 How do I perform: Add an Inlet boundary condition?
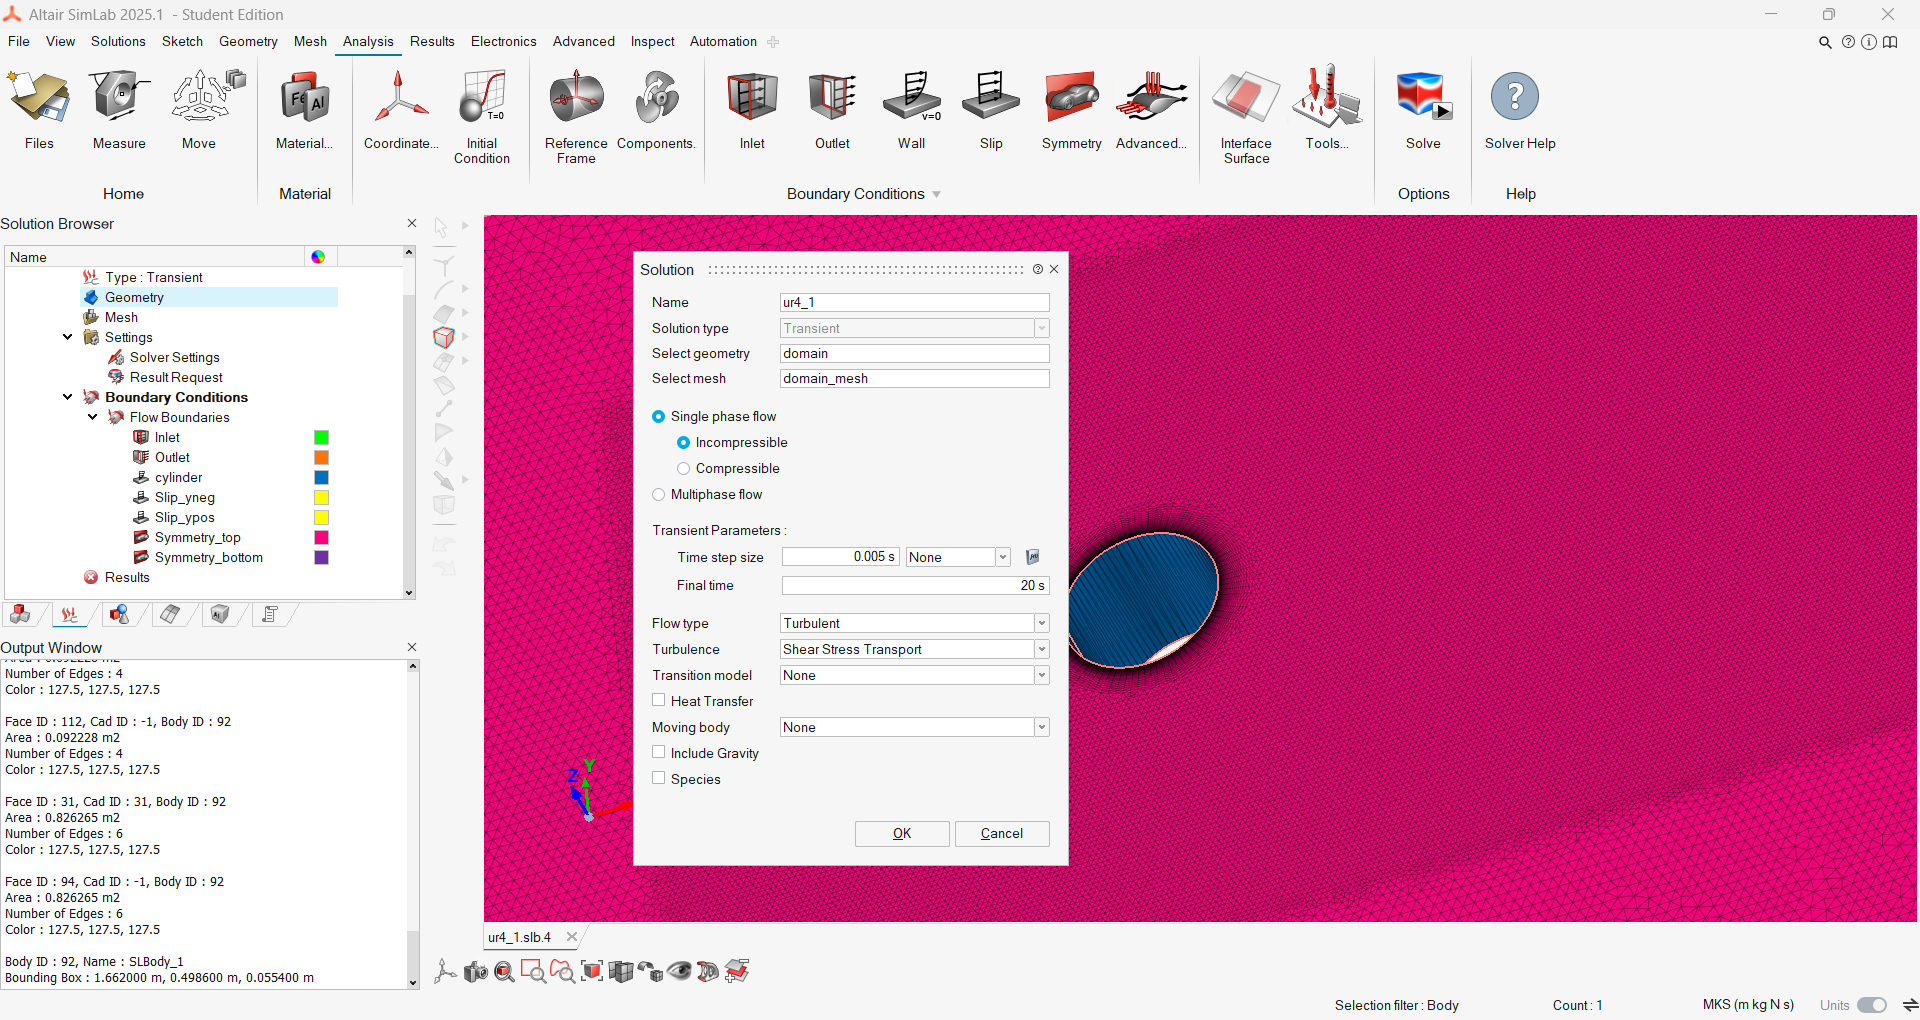pyautogui.click(x=752, y=109)
